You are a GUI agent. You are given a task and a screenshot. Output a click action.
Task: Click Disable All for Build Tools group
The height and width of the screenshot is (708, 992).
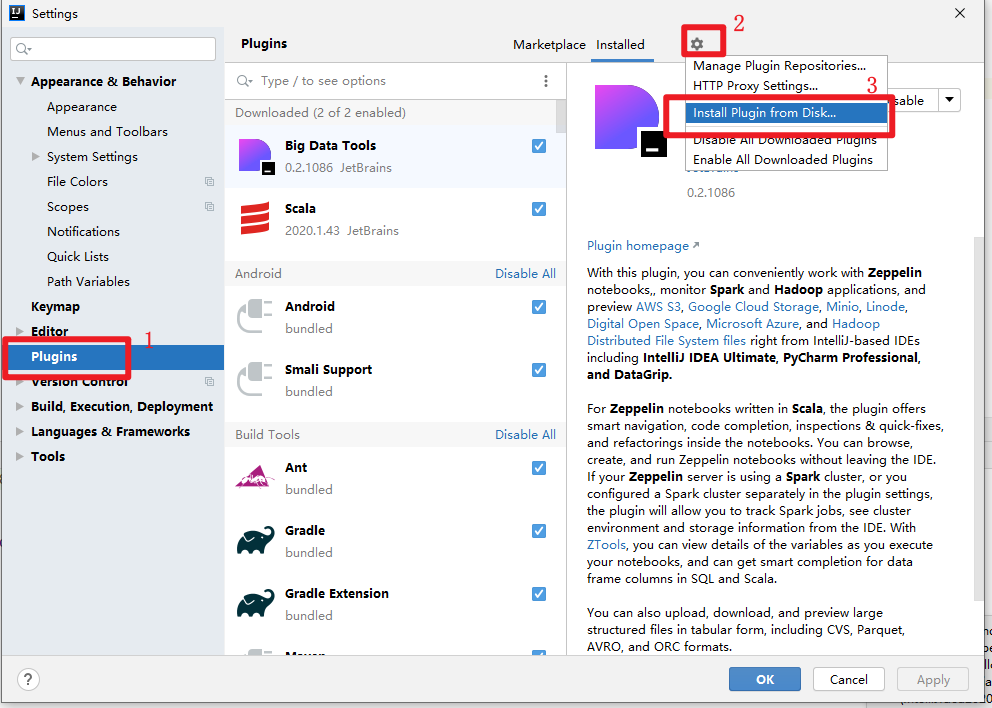point(525,435)
